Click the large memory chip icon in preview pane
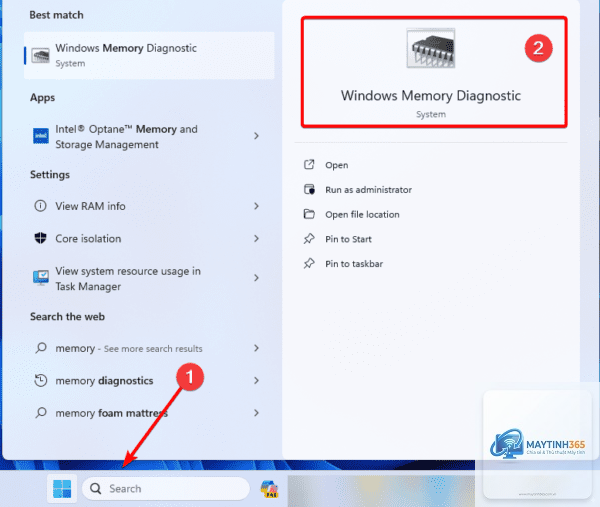The image size is (600, 507). pos(431,48)
